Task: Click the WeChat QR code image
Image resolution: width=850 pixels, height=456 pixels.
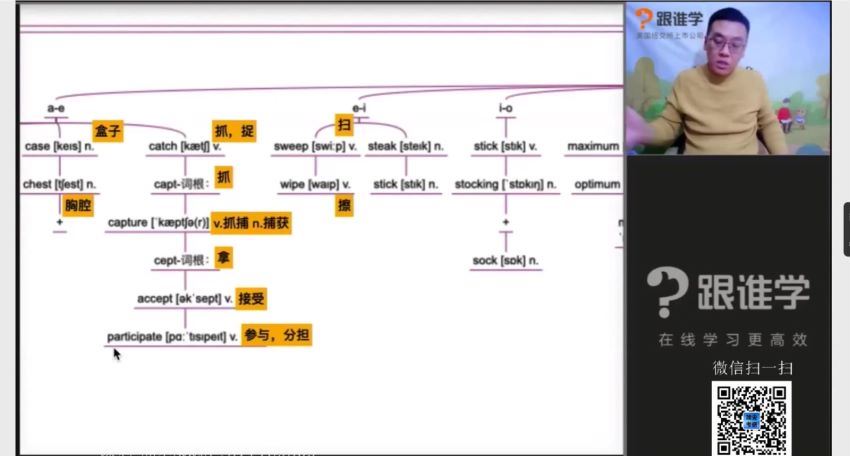Action: [751, 417]
